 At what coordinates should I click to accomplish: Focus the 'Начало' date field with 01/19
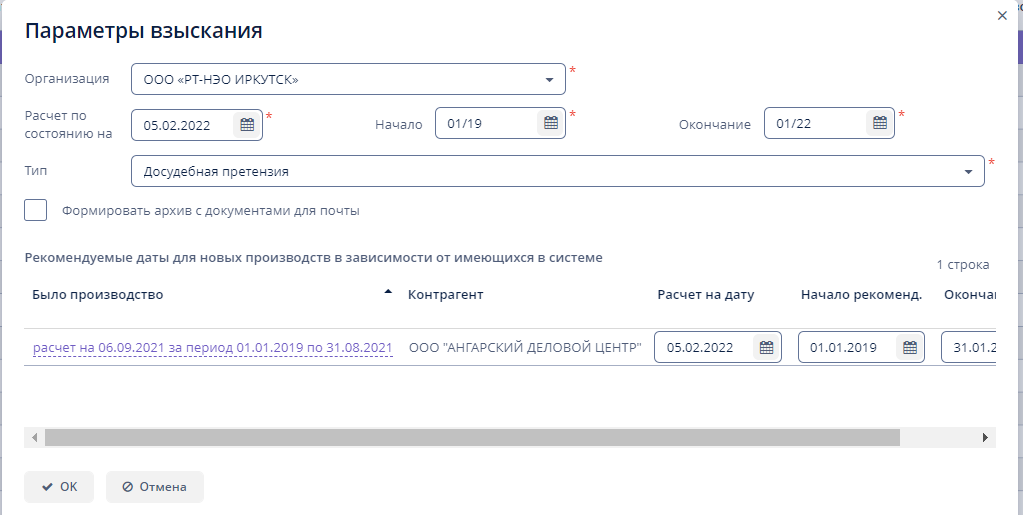(487, 124)
